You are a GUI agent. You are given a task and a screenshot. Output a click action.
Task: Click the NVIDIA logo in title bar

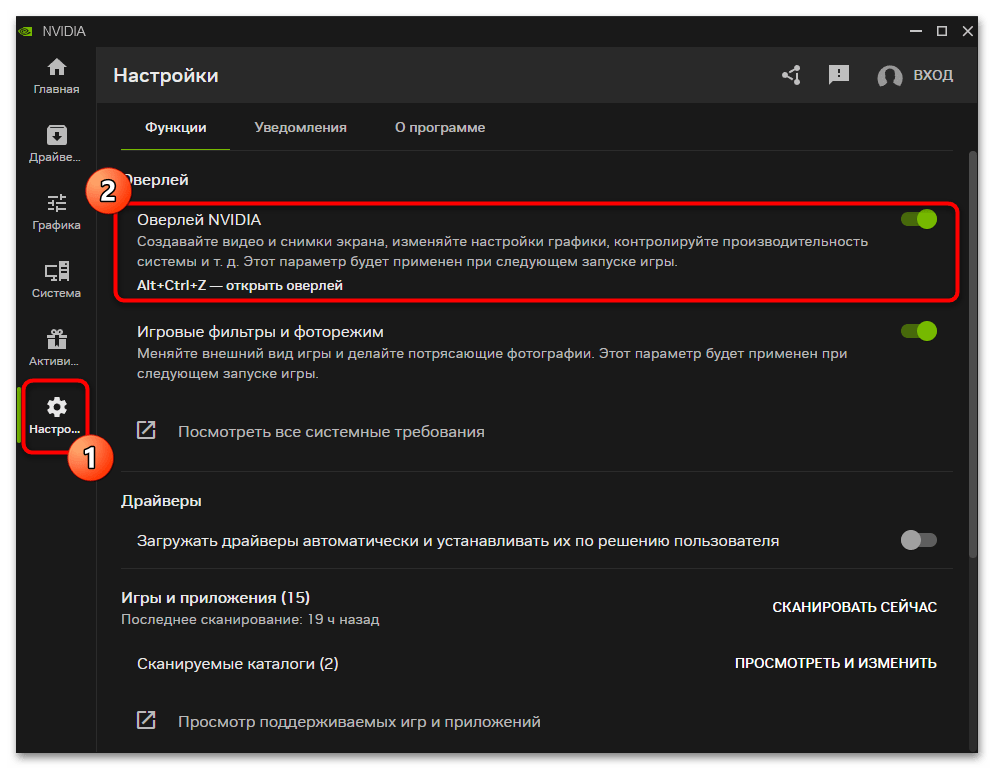26,31
